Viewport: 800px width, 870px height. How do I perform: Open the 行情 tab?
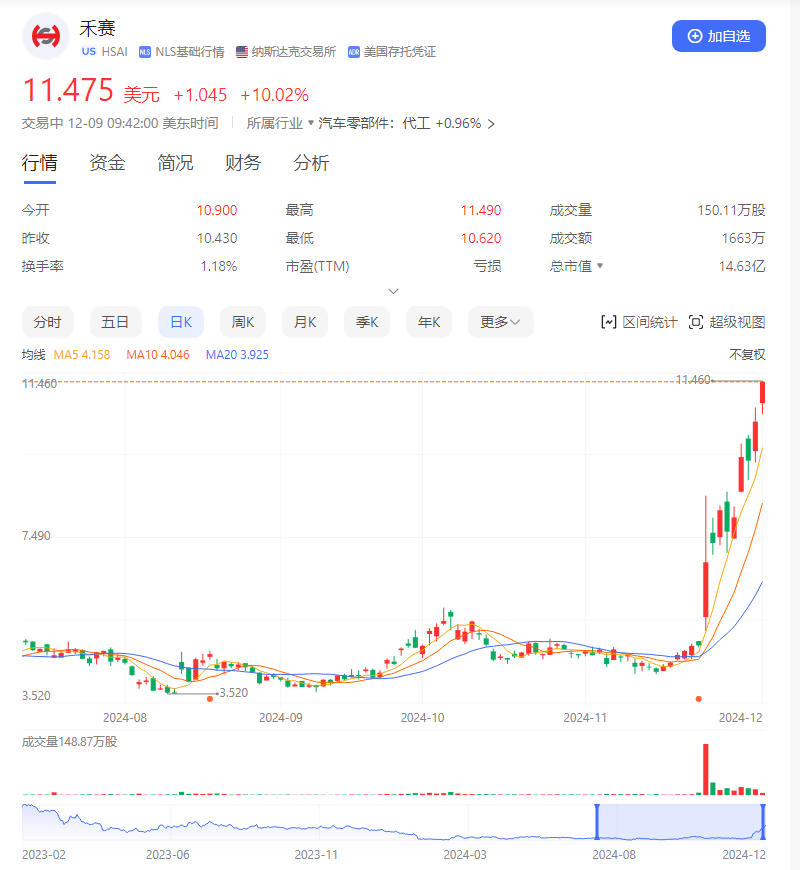click(x=39, y=163)
